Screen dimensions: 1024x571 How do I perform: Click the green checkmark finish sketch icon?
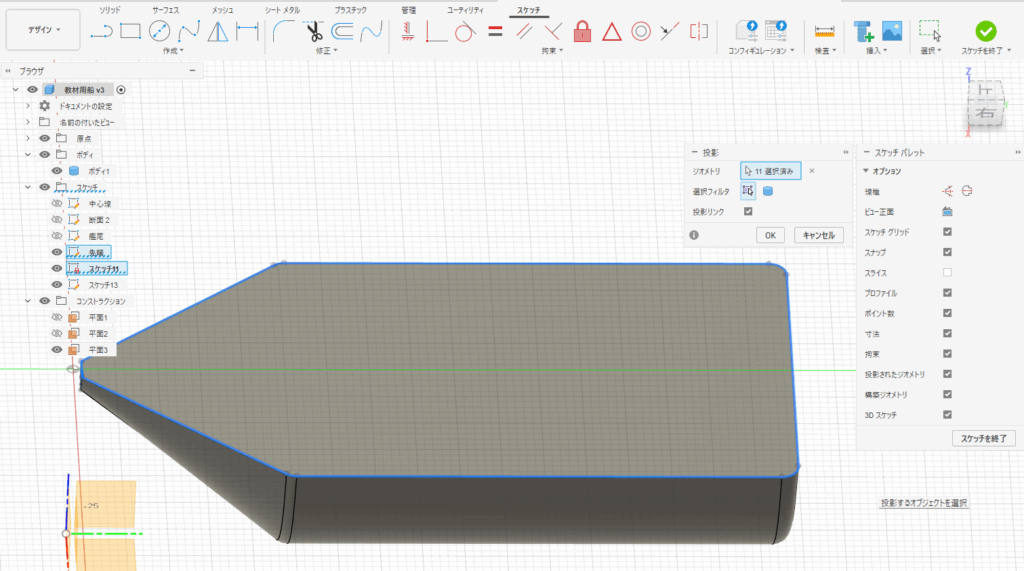[x=985, y=31]
